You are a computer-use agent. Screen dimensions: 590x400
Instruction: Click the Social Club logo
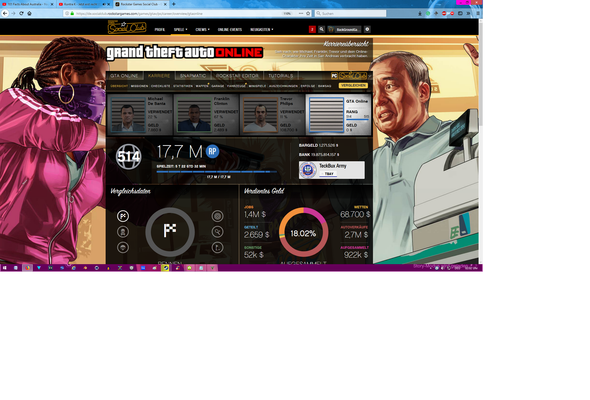[x=126, y=27]
